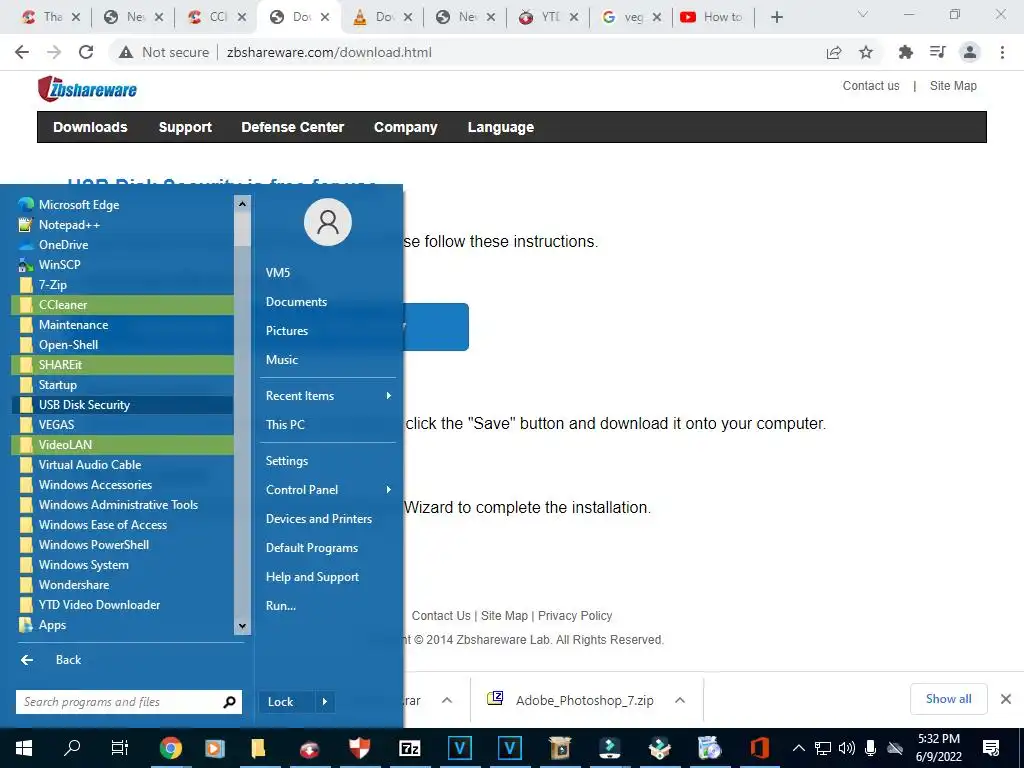Open the Downloads menu on Zbshareware site

(x=90, y=127)
